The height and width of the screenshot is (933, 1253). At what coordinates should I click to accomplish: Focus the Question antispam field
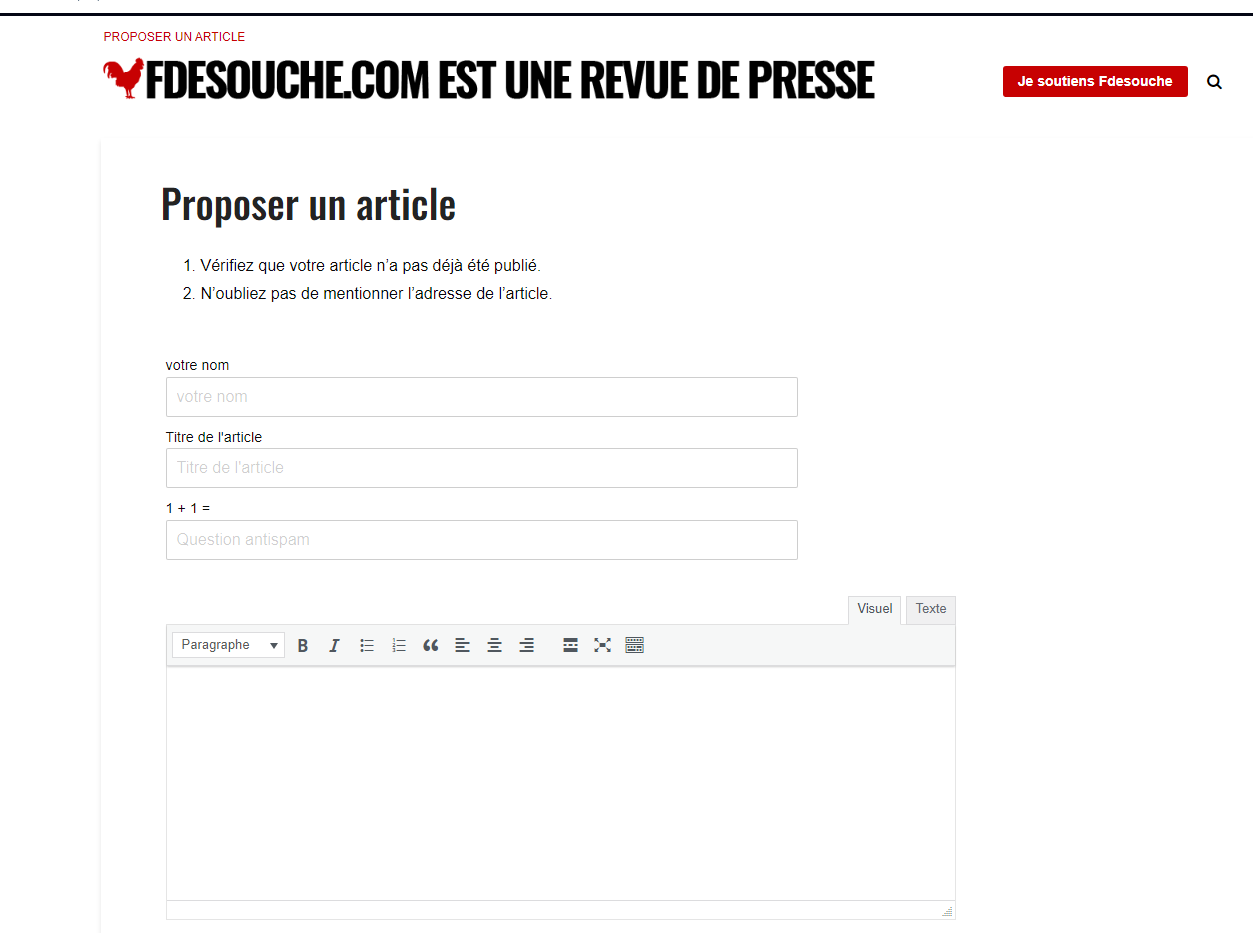click(x=482, y=540)
